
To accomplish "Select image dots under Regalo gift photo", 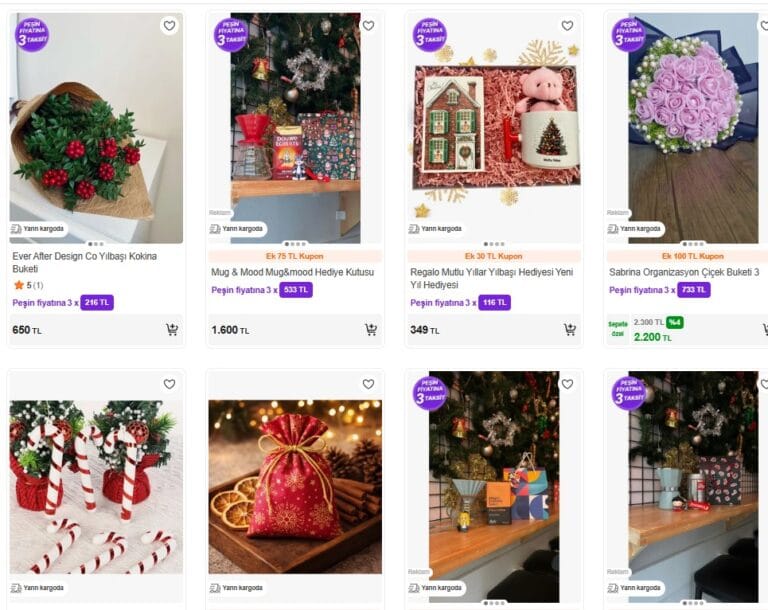I will pos(494,244).
